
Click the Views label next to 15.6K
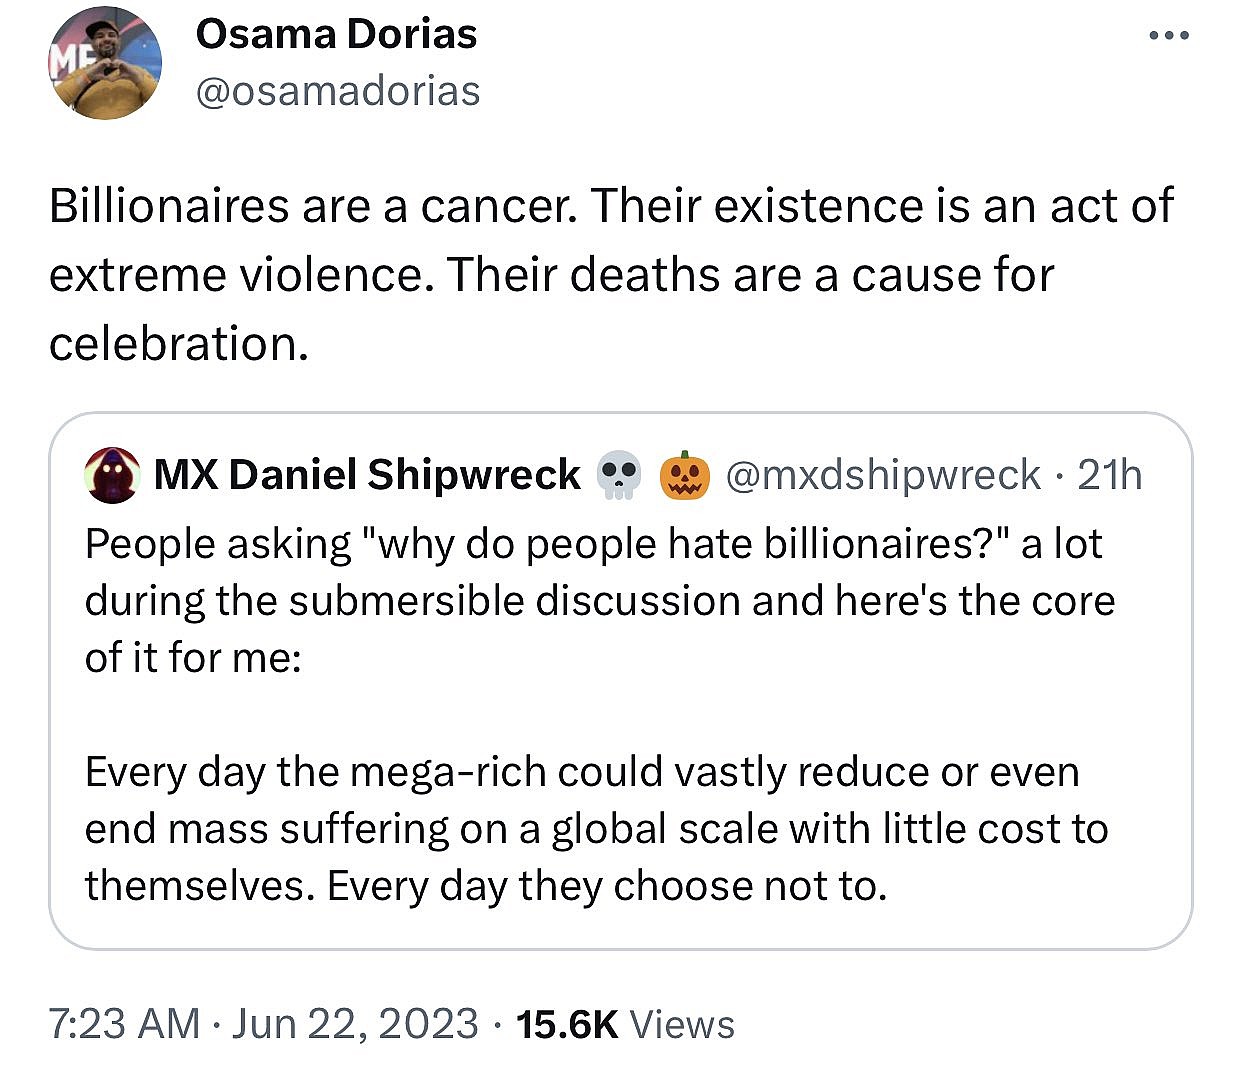(682, 1023)
